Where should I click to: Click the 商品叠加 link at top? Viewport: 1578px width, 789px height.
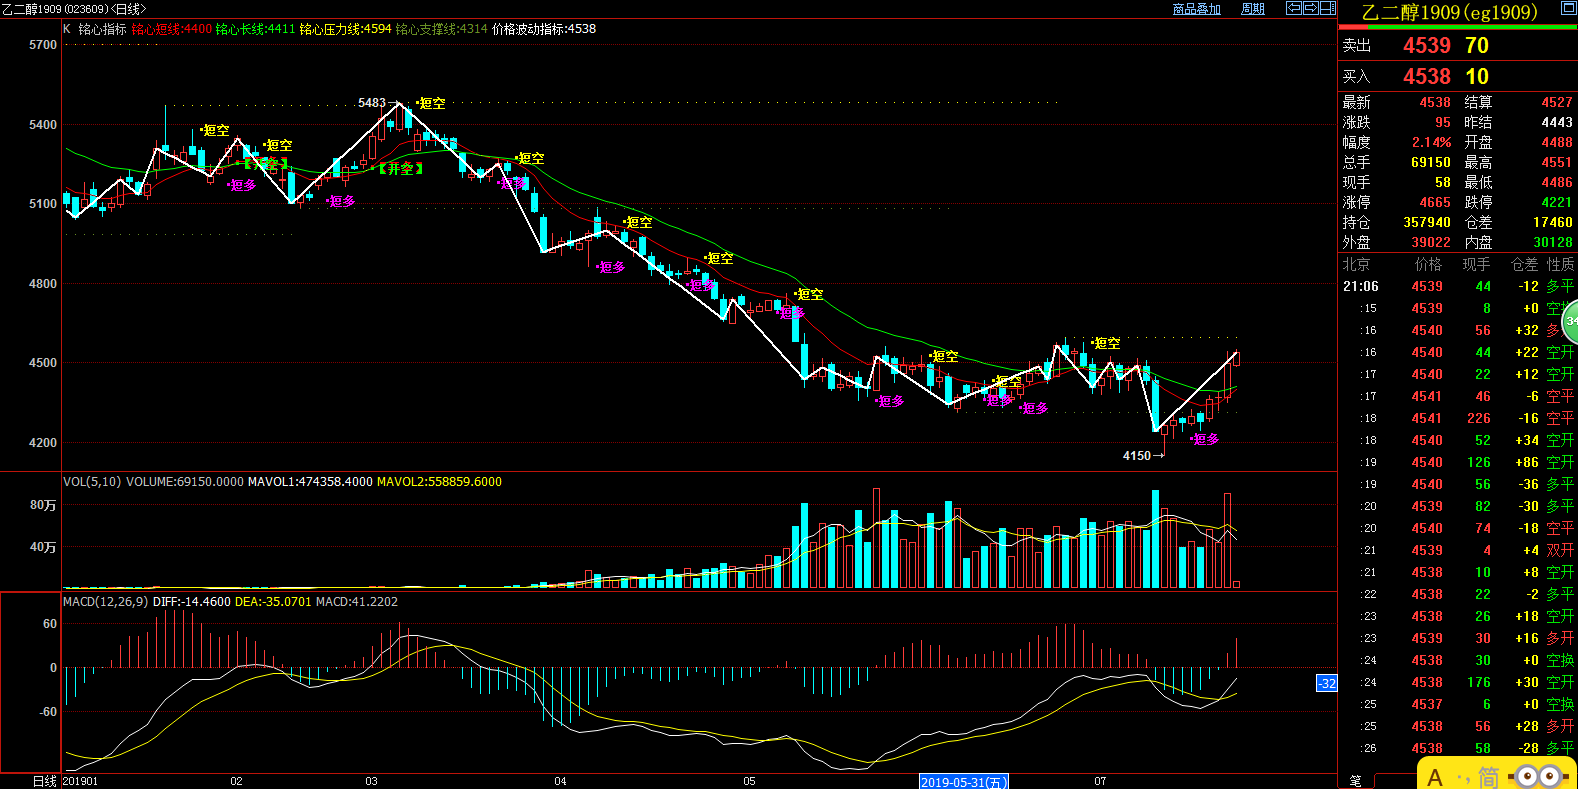(1196, 9)
